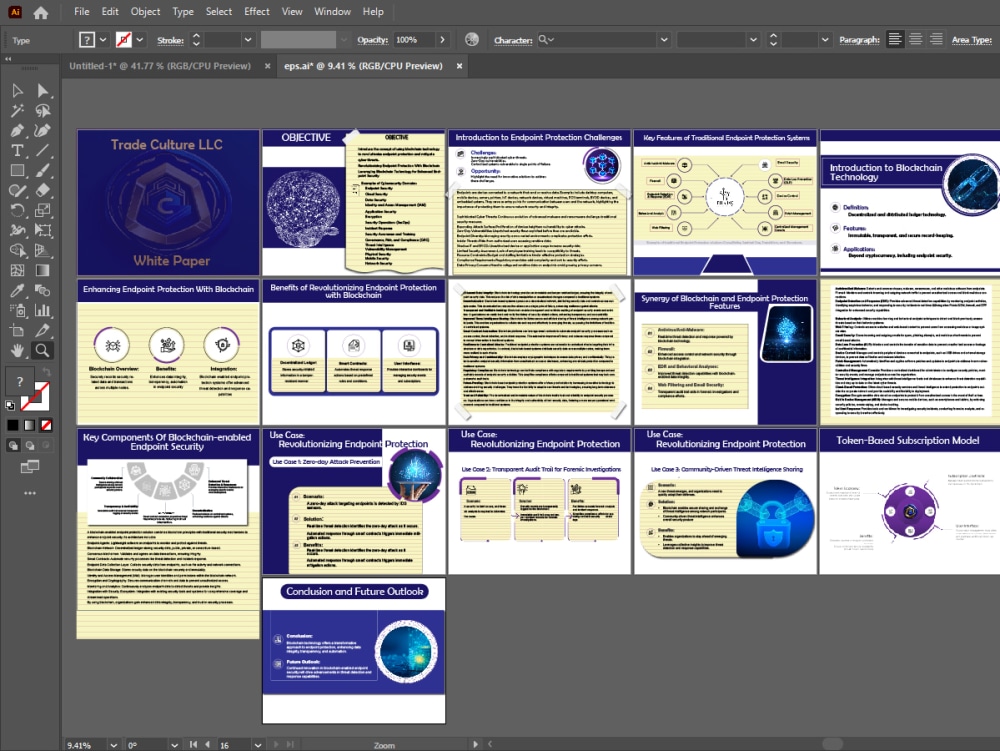Pick the Pen tool
Viewport: 1000px width, 751px height.
coord(17,131)
